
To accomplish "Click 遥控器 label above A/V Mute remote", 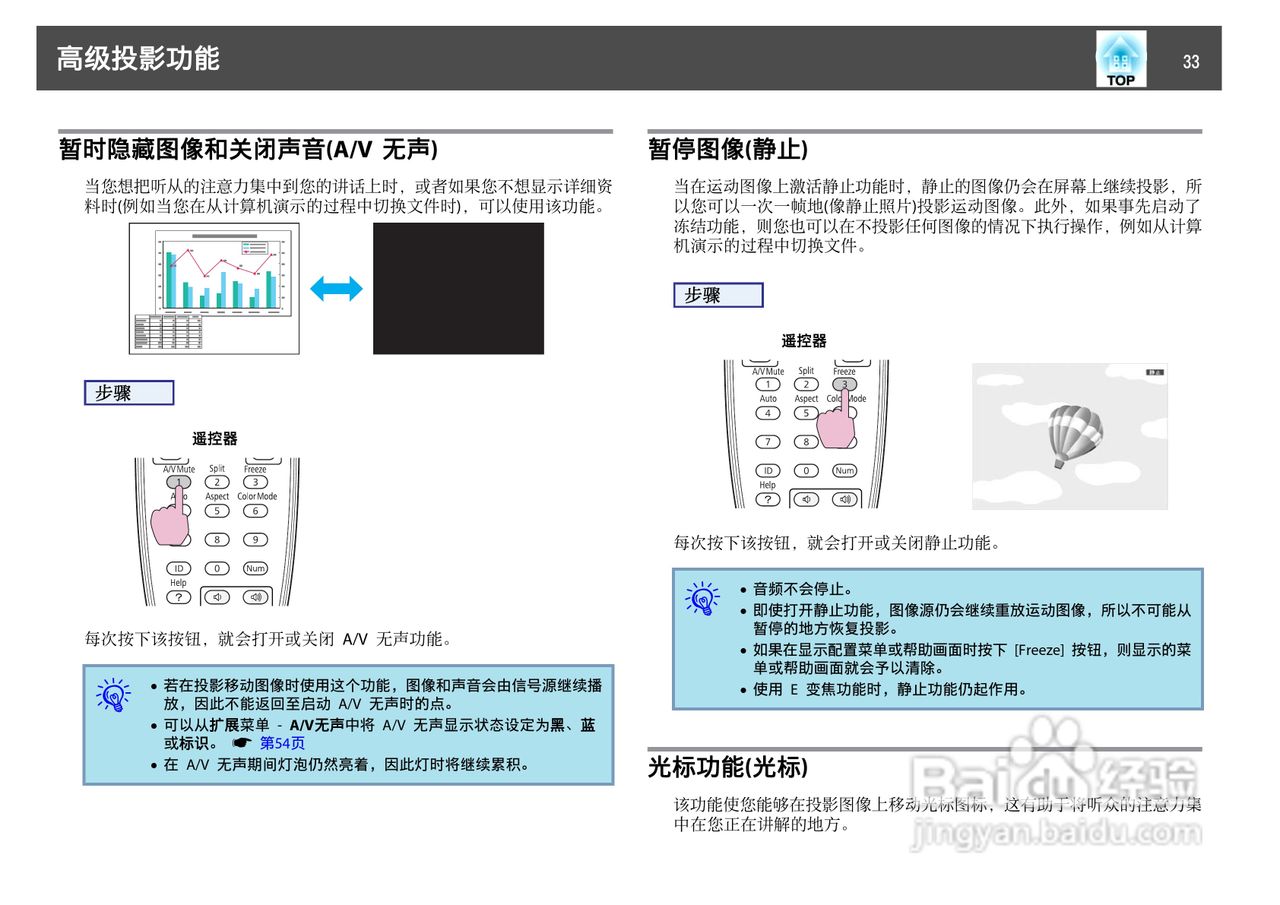I will (215, 438).
